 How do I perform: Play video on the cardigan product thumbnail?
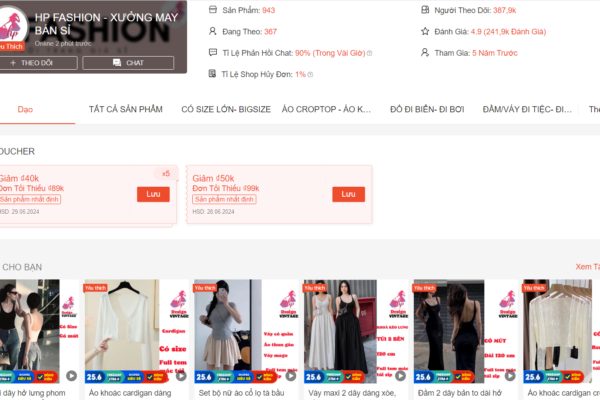tap(179, 376)
